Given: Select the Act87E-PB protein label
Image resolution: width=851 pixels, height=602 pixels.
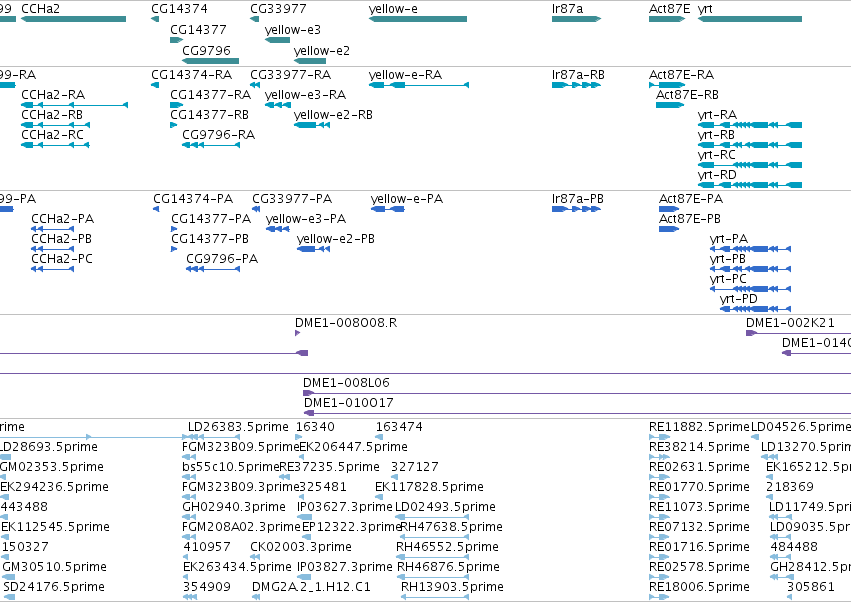Looking at the screenshot, I should [x=690, y=219].
